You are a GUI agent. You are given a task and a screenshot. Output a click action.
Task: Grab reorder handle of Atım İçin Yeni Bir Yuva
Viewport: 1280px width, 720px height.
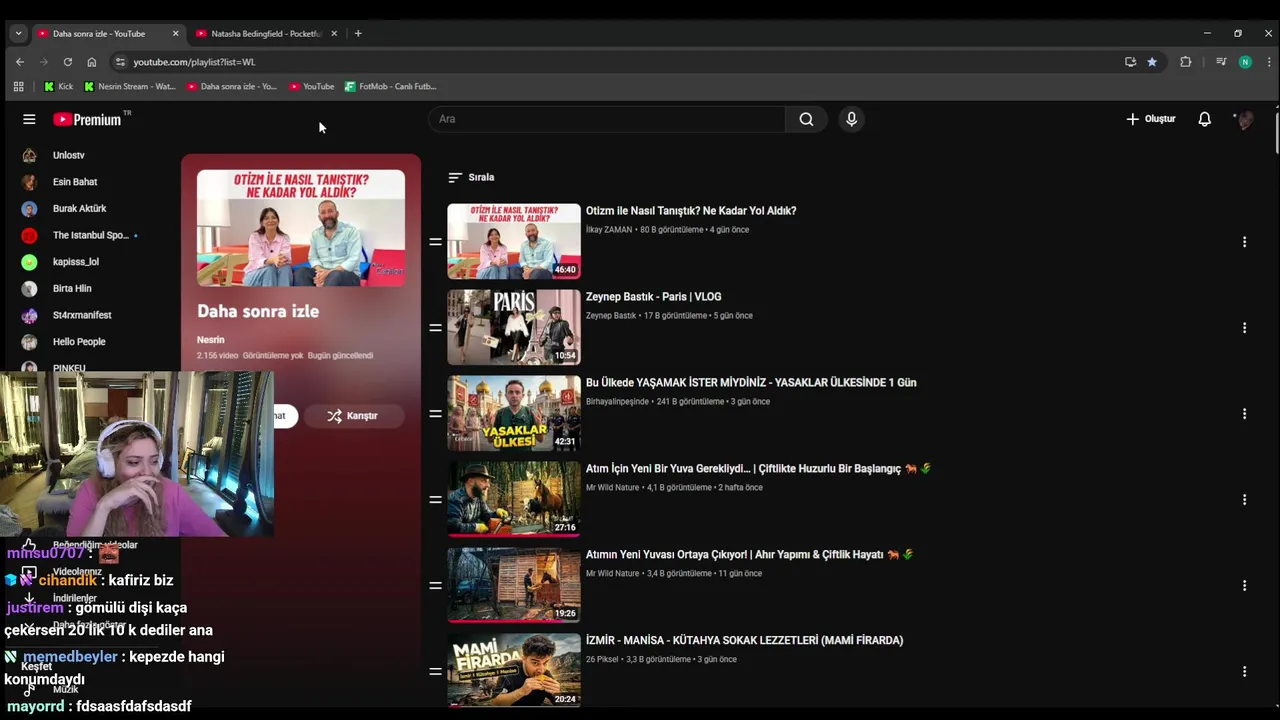pos(435,500)
